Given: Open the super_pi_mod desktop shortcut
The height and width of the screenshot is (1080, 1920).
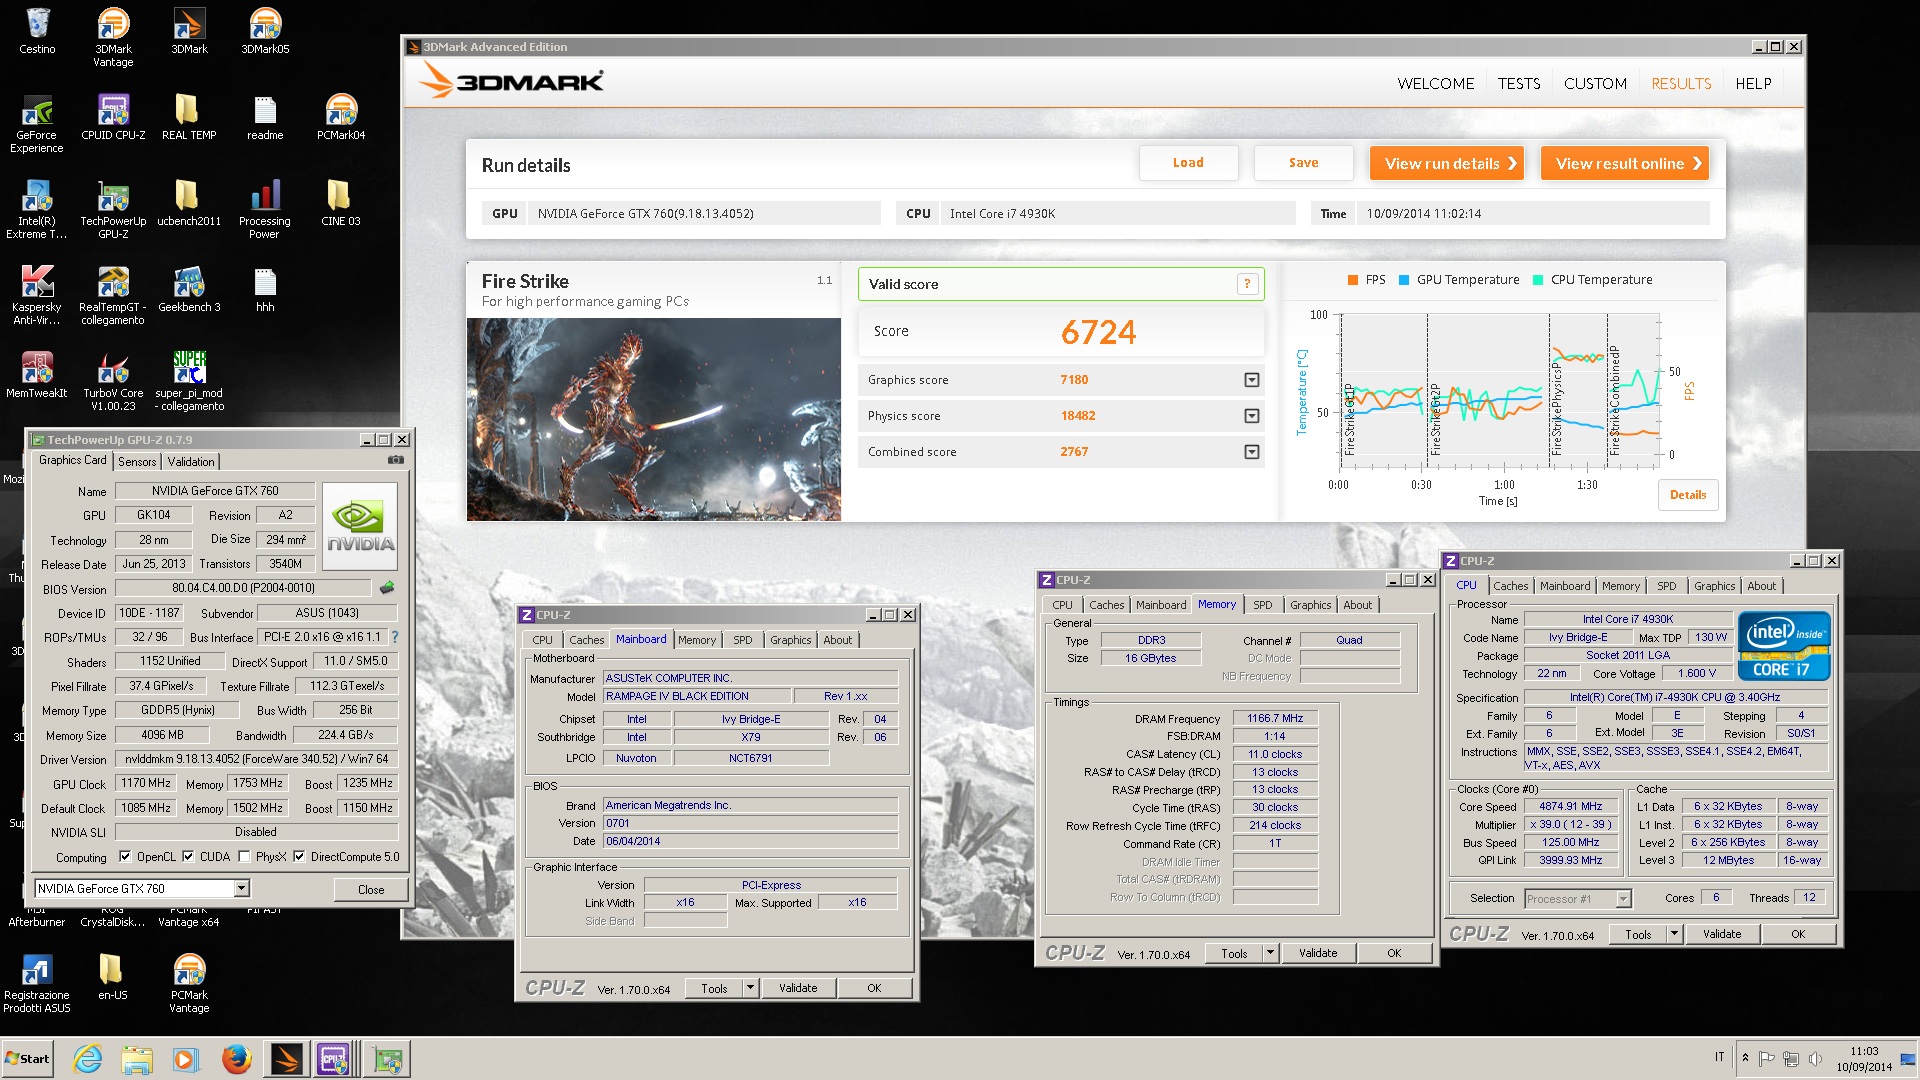Looking at the screenshot, I should coord(189,380).
